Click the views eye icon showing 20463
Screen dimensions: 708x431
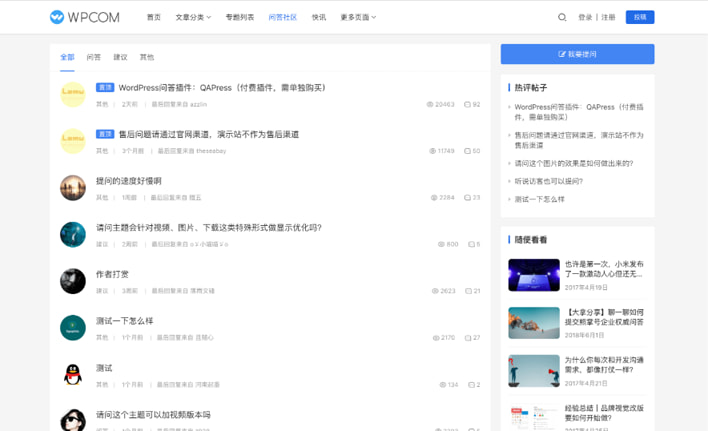point(430,104)
